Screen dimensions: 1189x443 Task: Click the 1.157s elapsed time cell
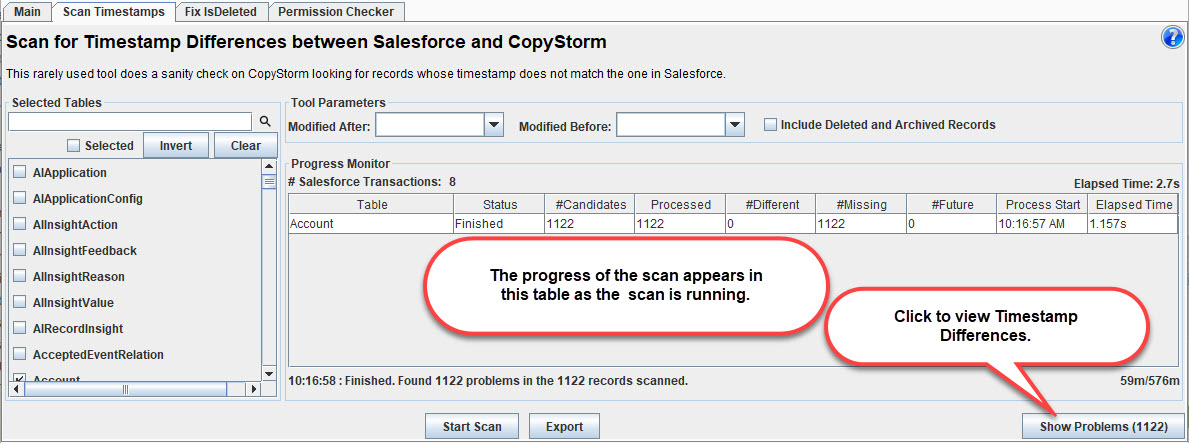1134,224
